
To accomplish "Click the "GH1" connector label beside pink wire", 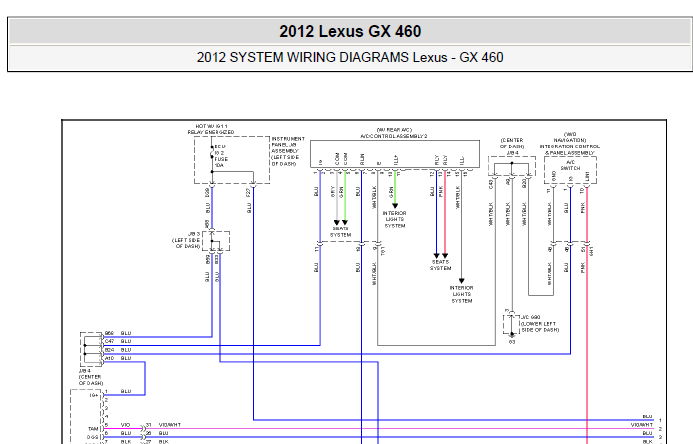I will tap(591, 250).
